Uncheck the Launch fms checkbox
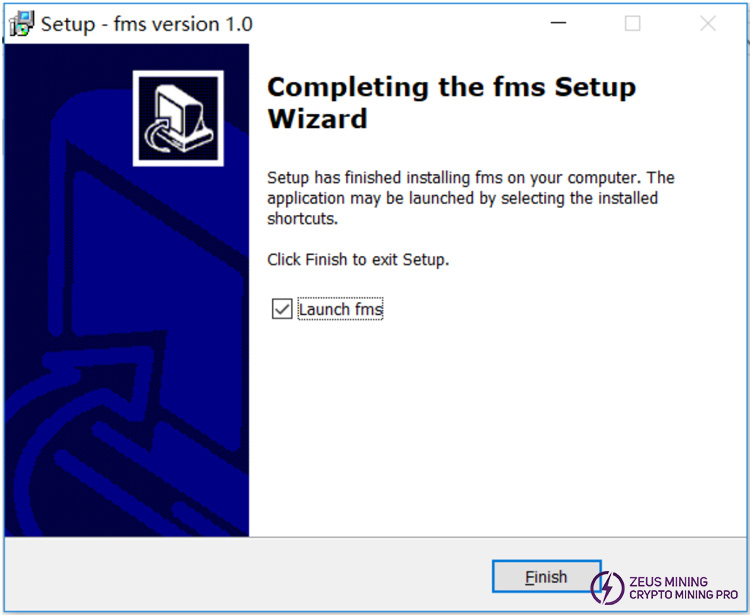This screenshot has height=615, width=750. click(x=282, y=309)
